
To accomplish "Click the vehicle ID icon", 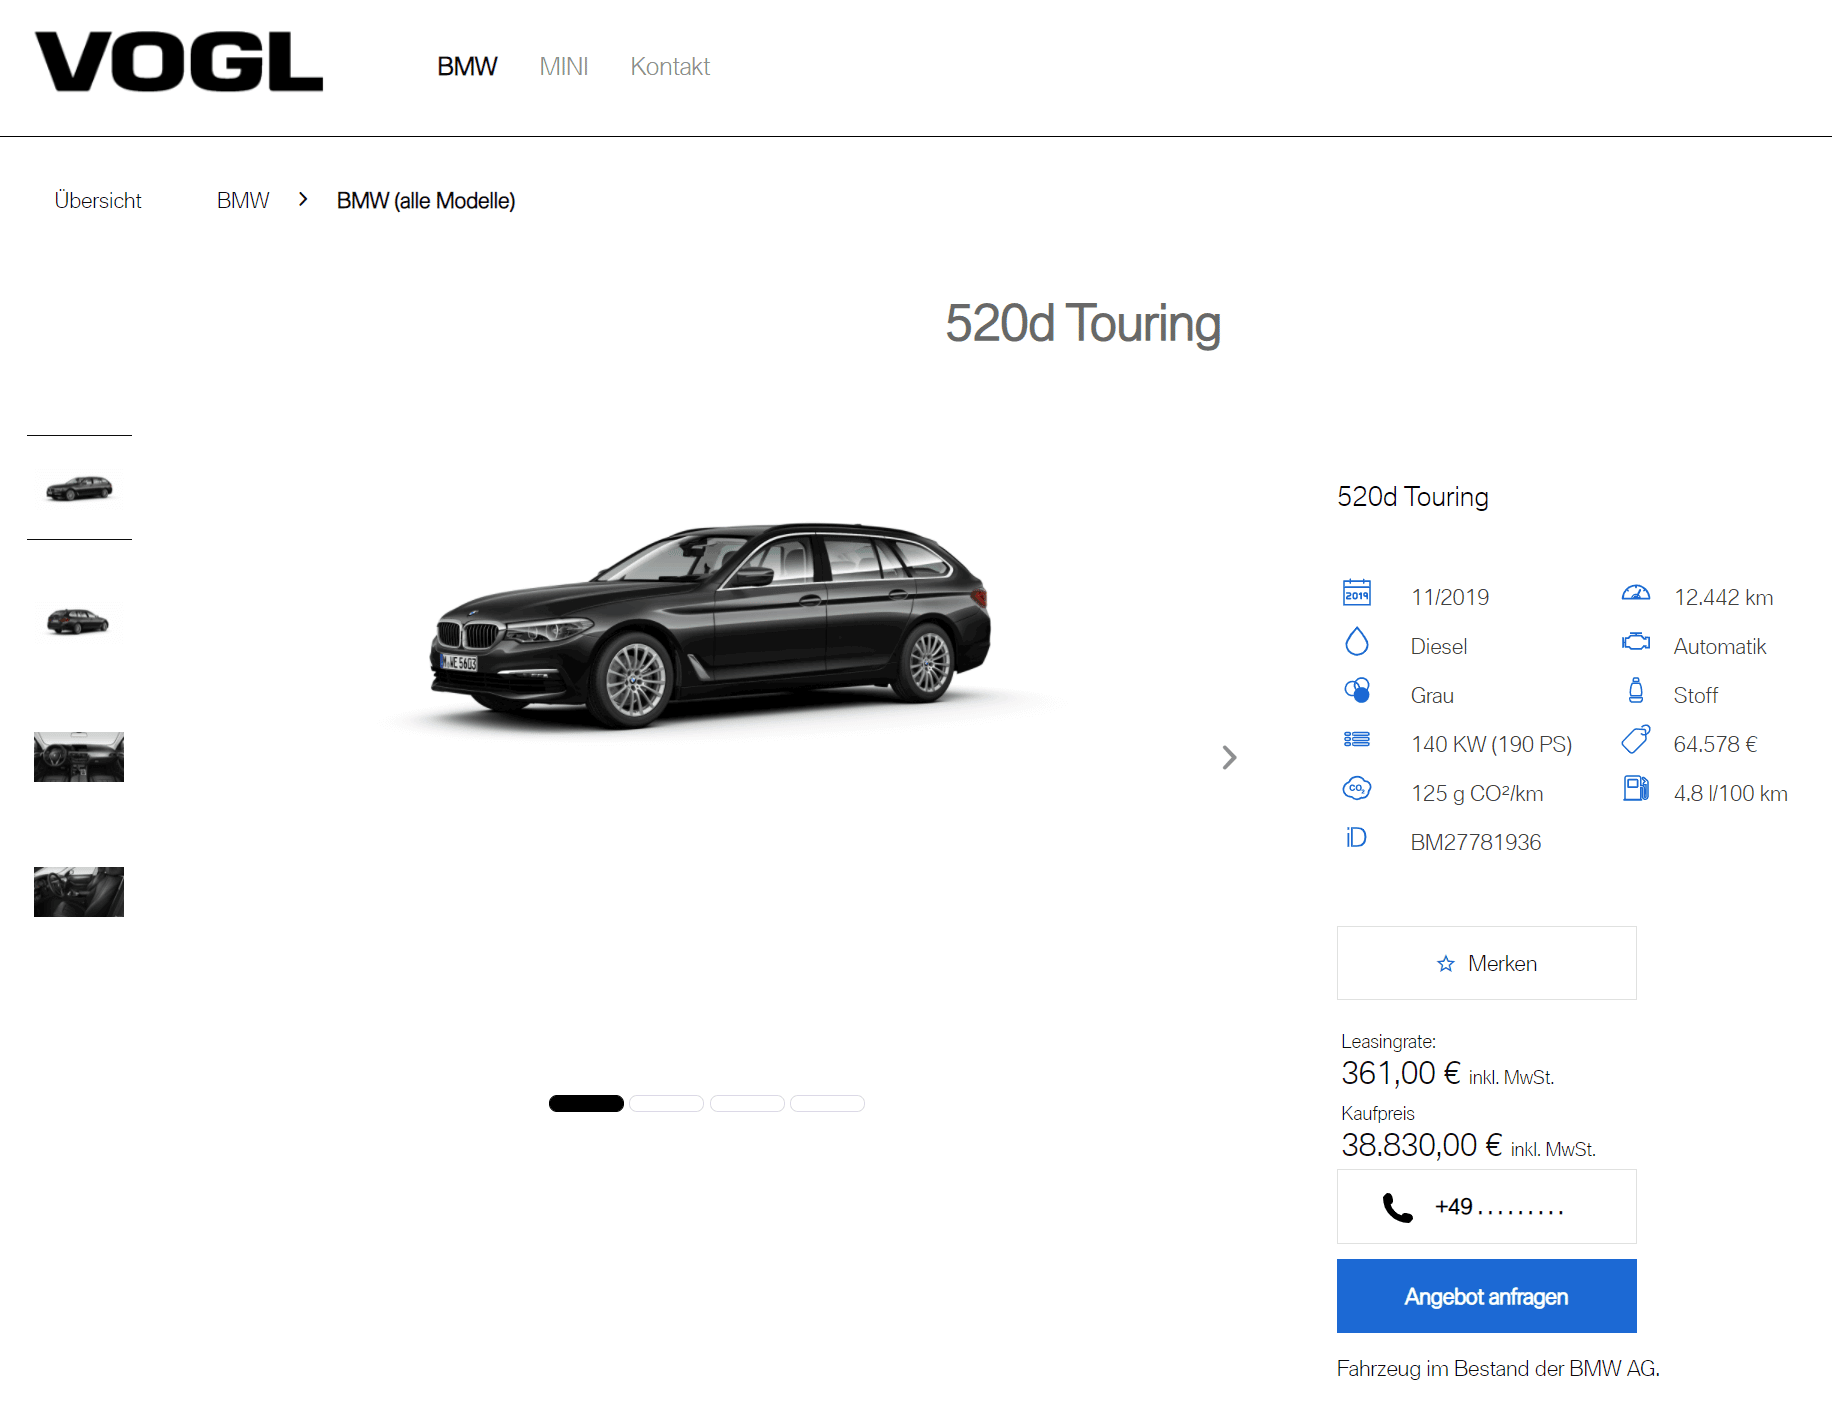I will 1356,837.
